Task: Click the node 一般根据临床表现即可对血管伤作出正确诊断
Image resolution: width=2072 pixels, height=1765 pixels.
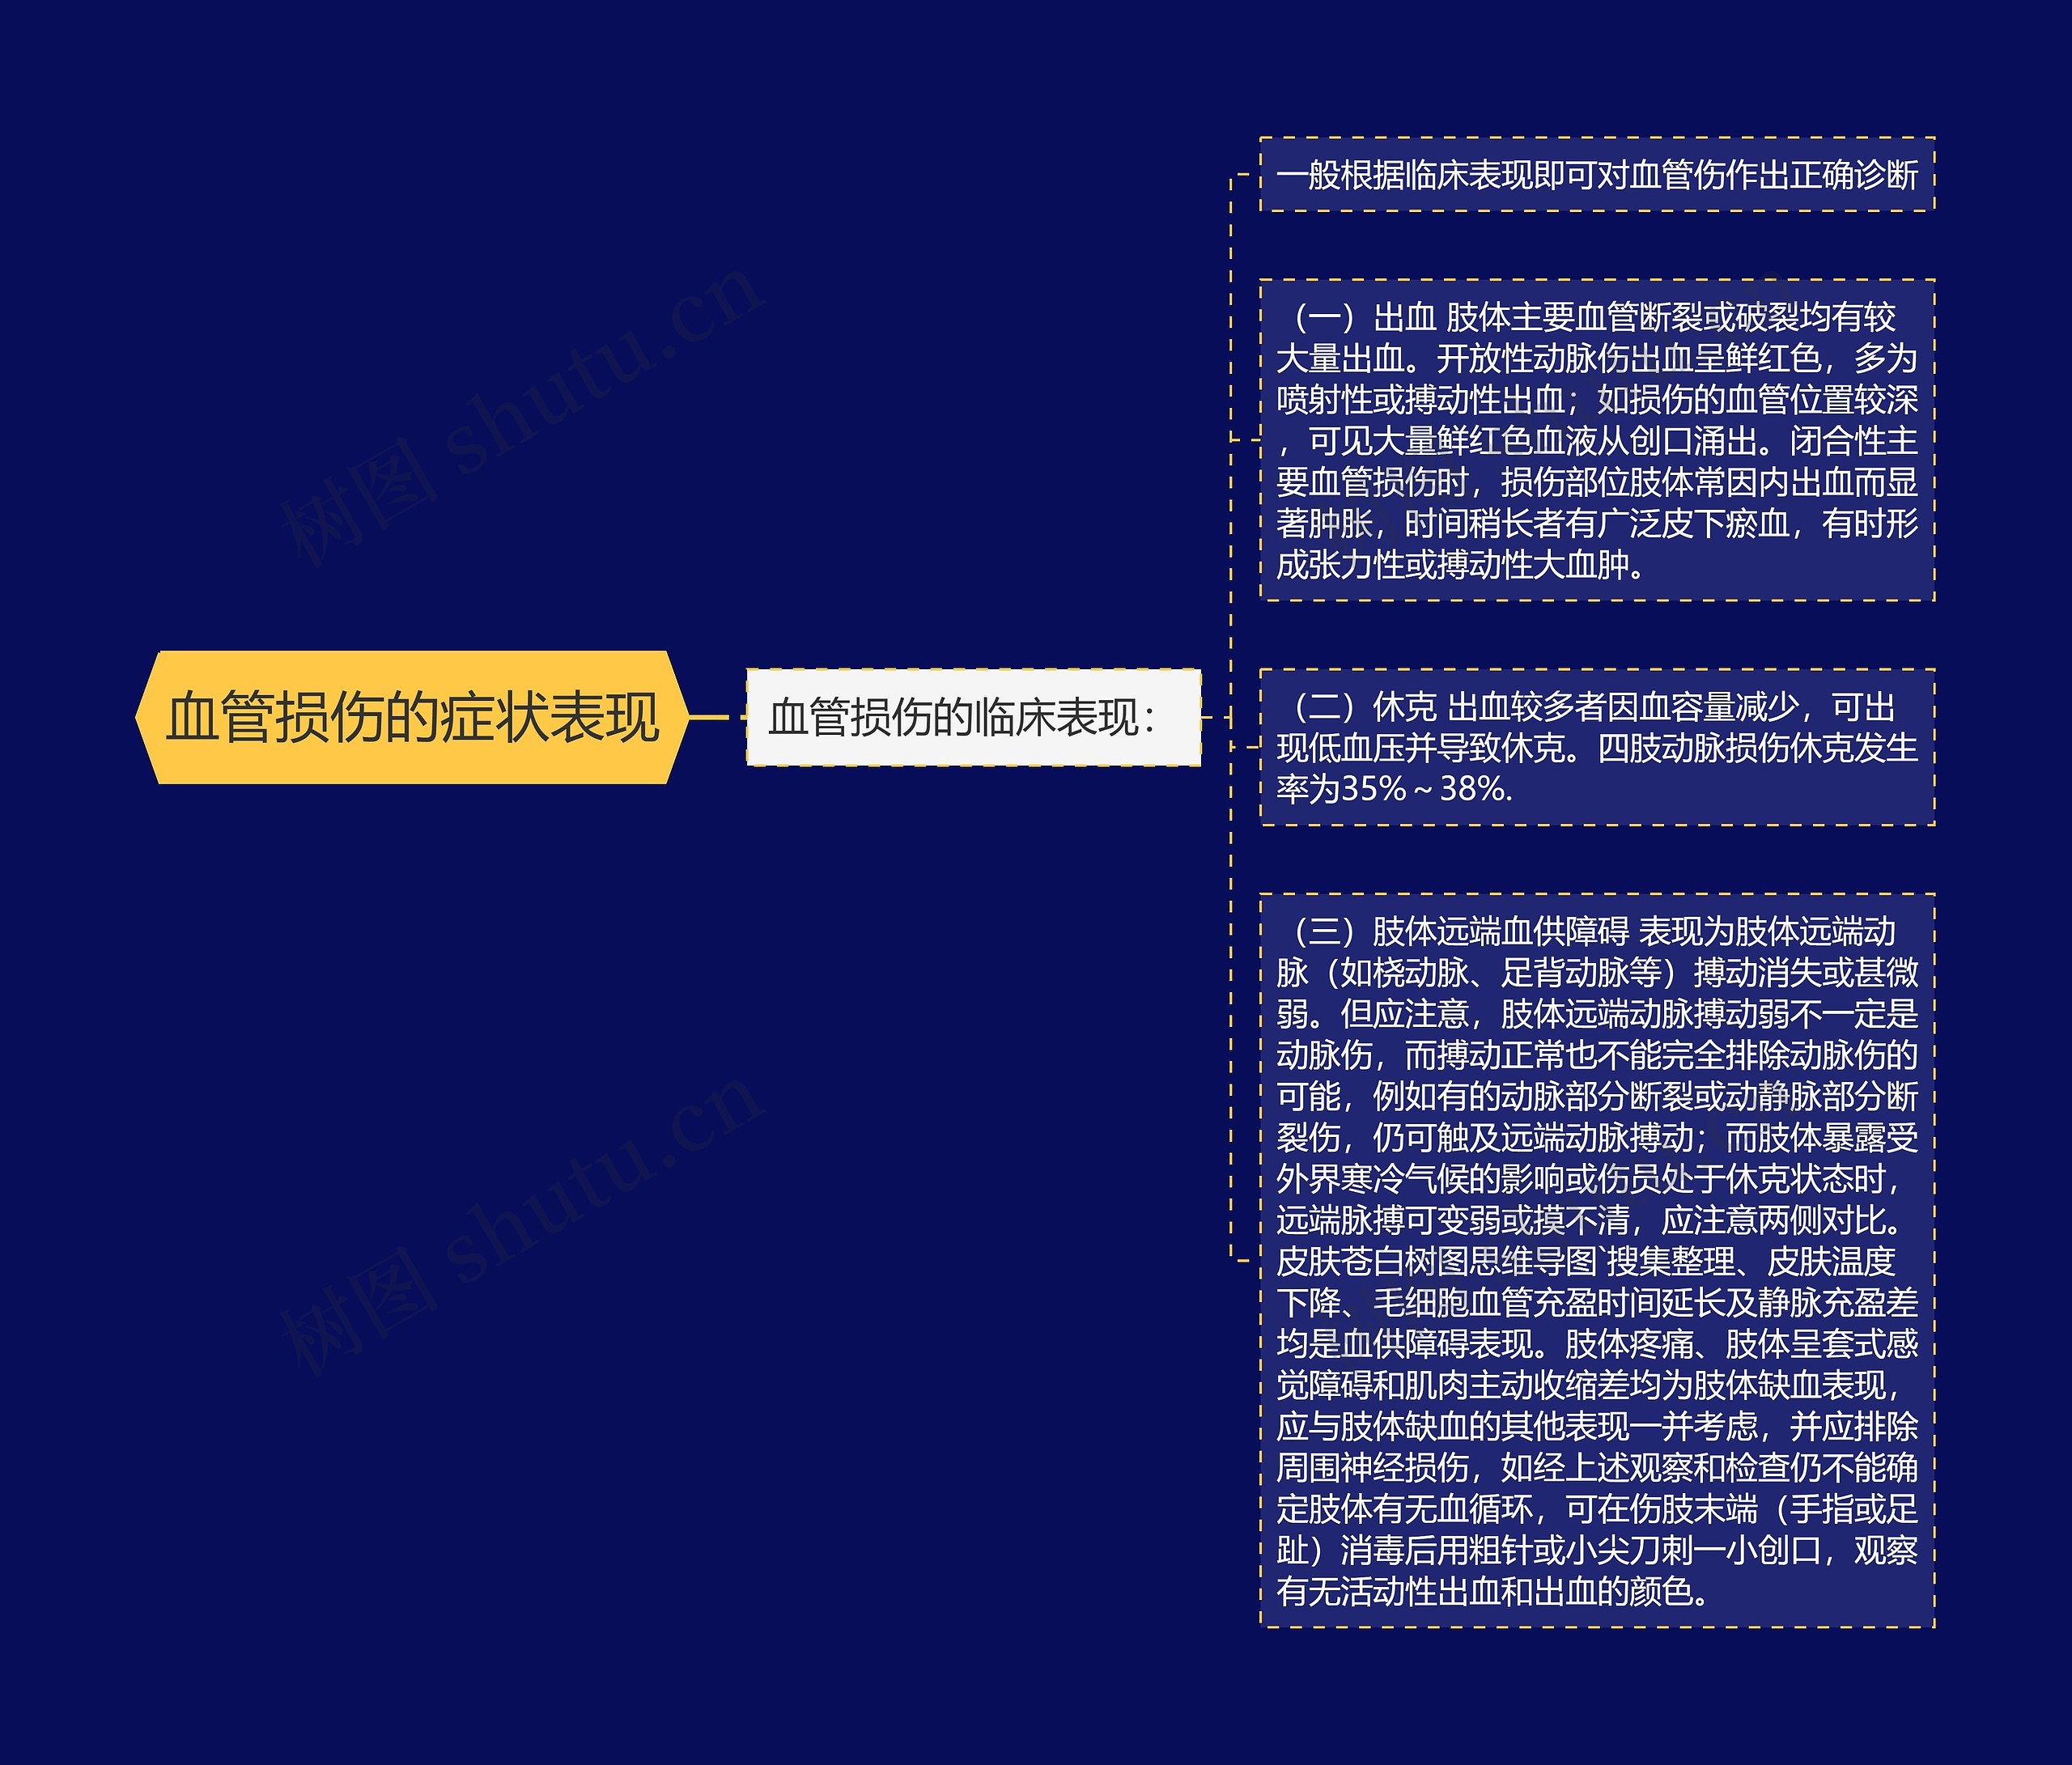Action: (1597, 175)
